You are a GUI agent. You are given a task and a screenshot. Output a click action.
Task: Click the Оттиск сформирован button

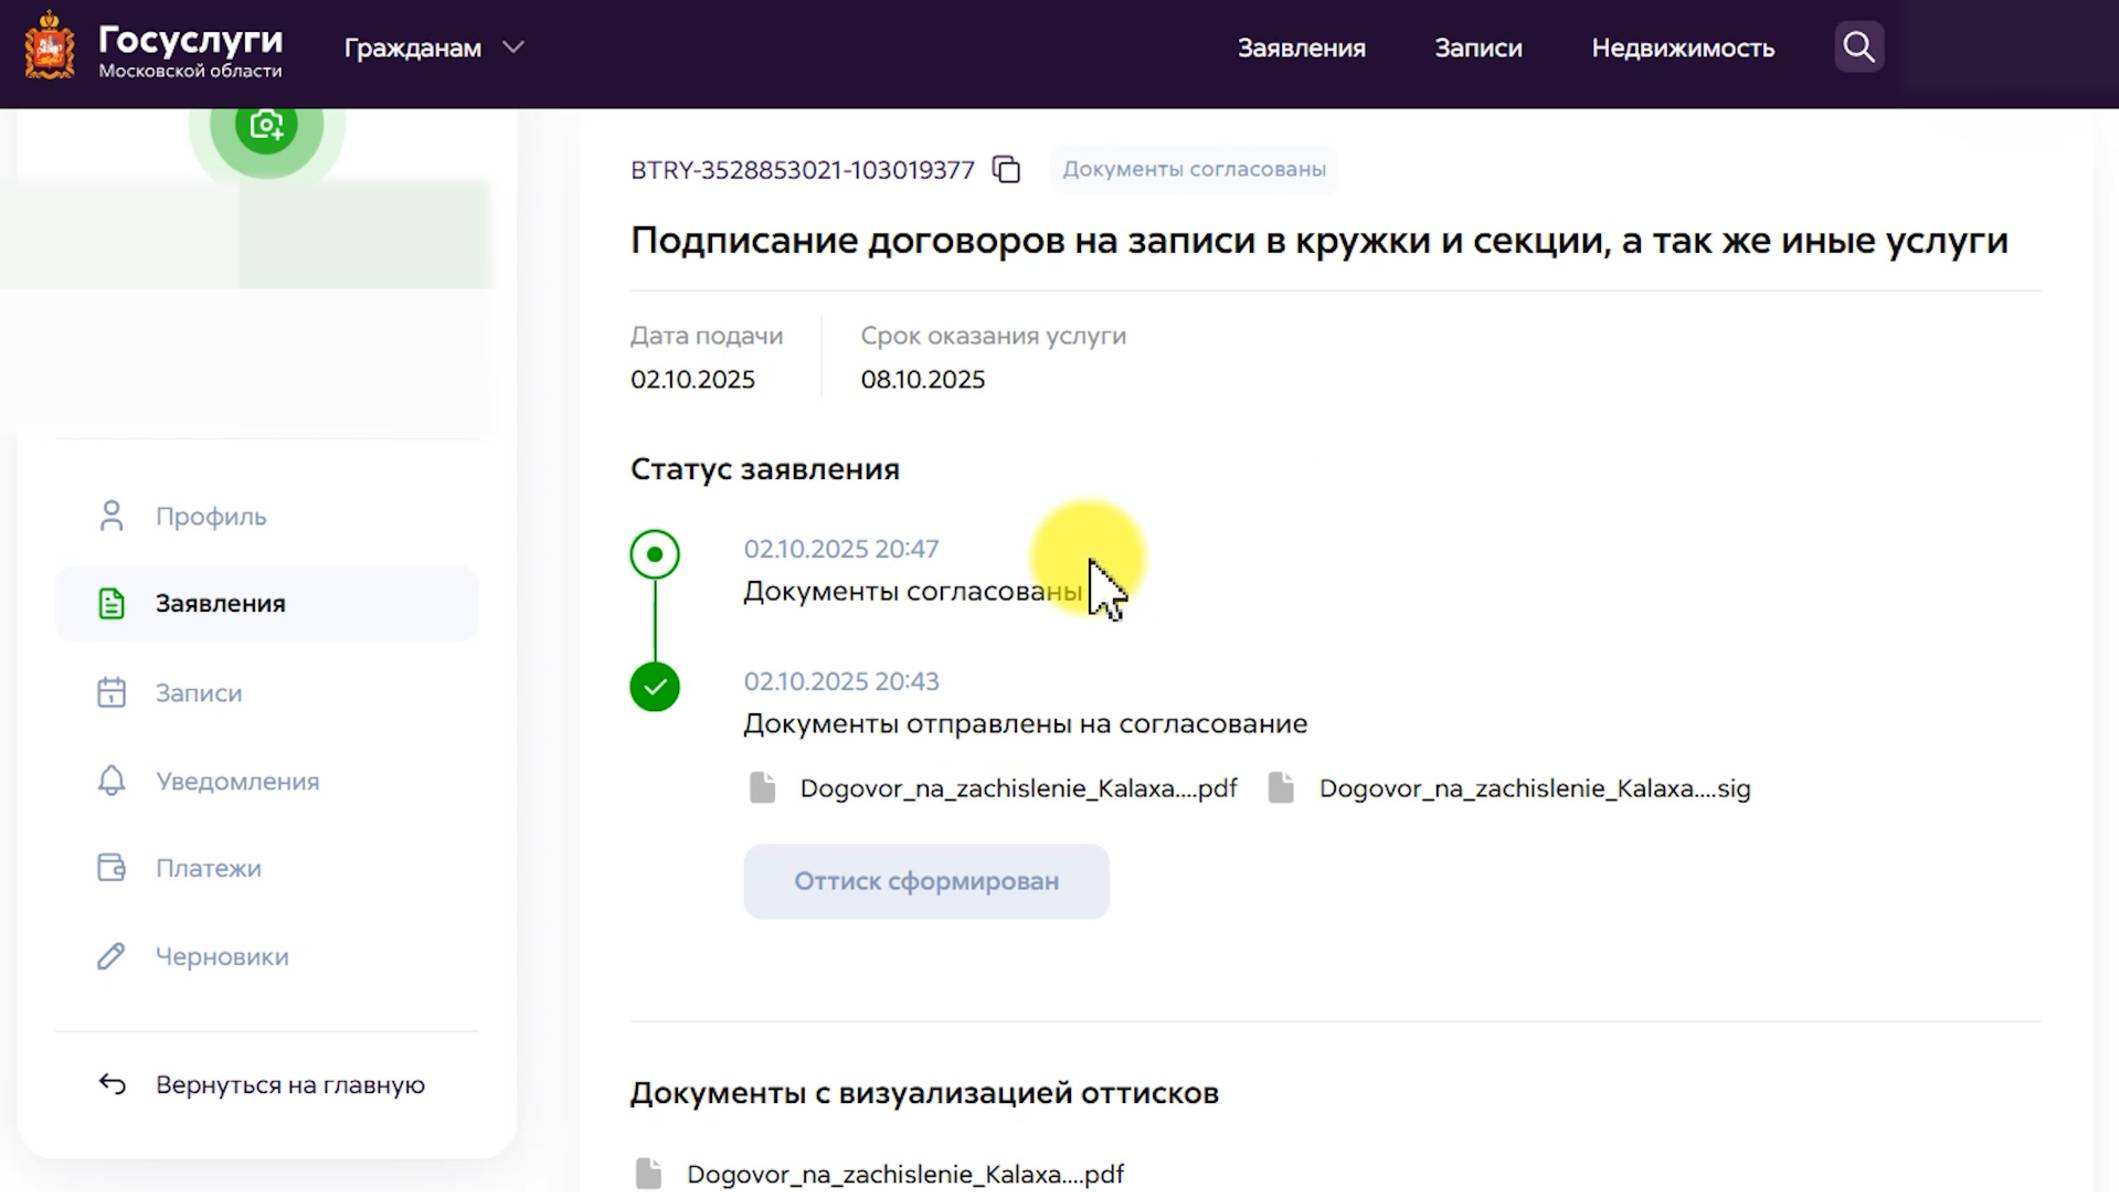point(926,881)
